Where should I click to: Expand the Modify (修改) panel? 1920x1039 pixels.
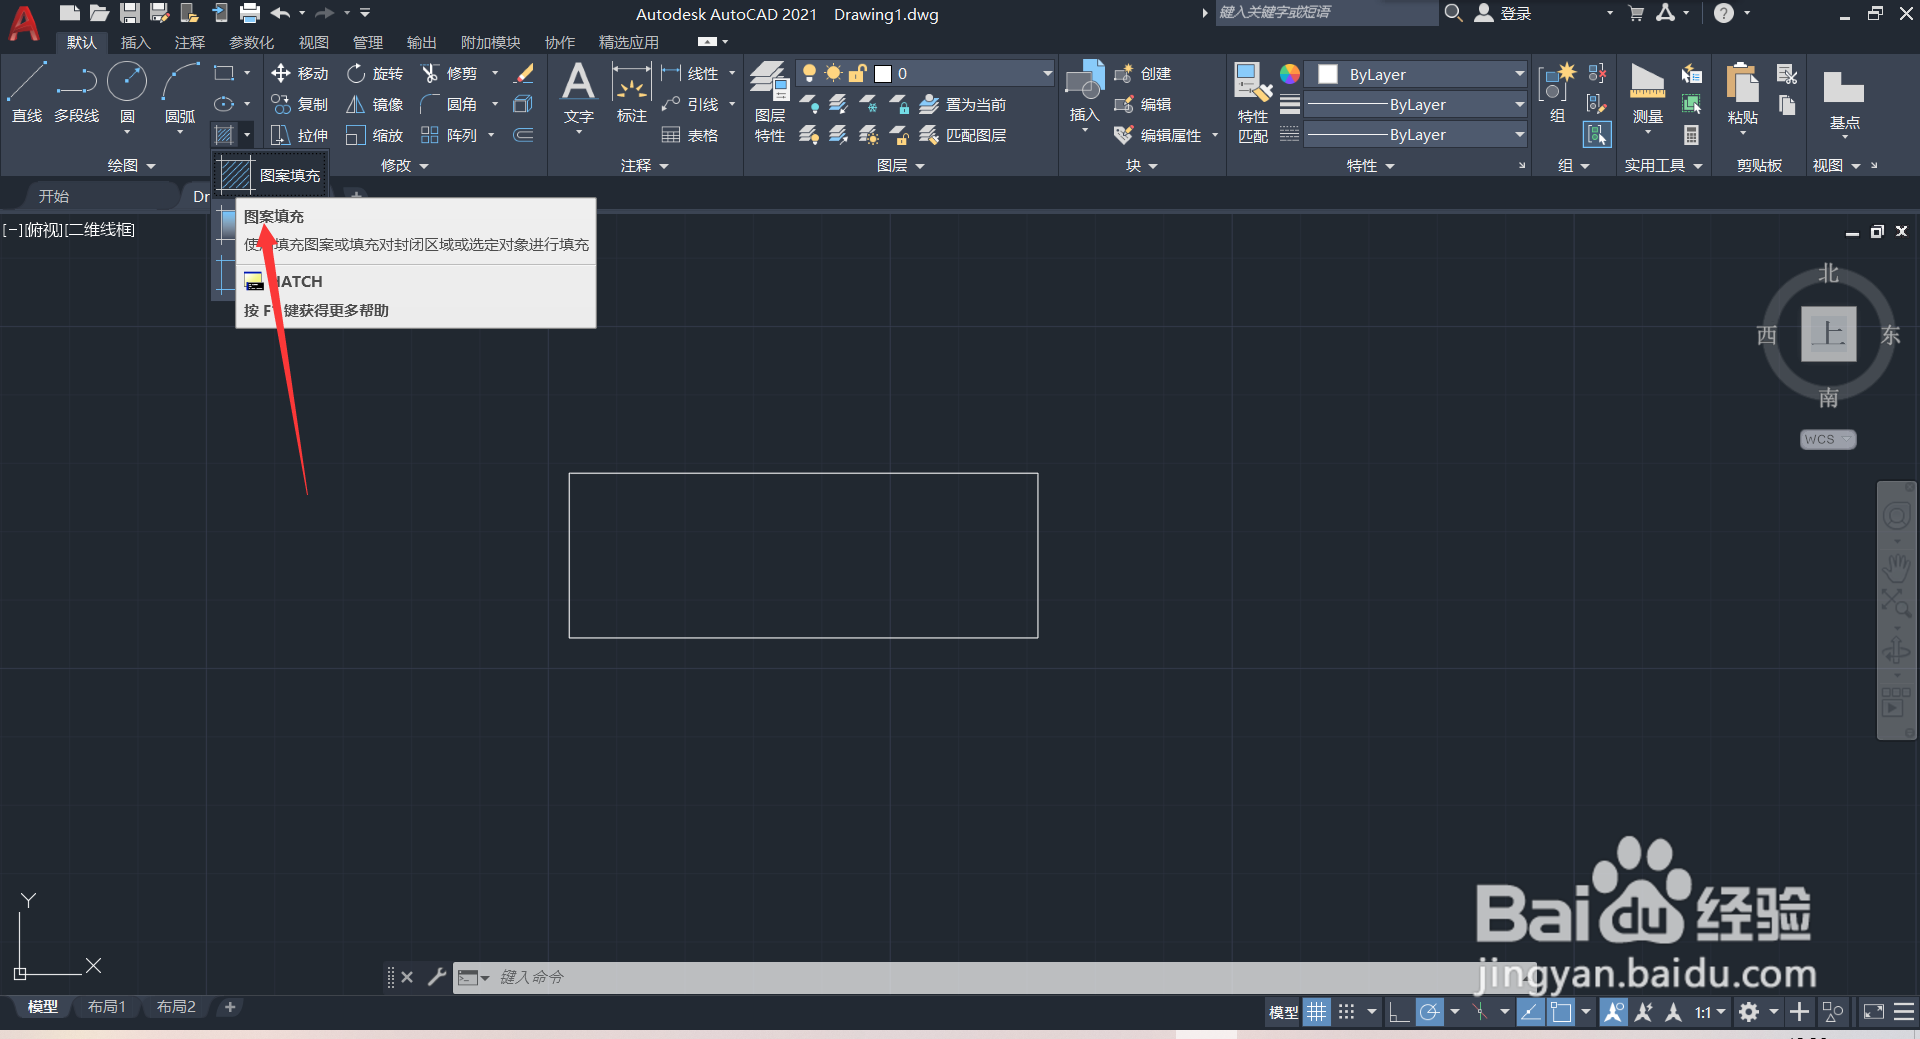[x=404, y=165]
